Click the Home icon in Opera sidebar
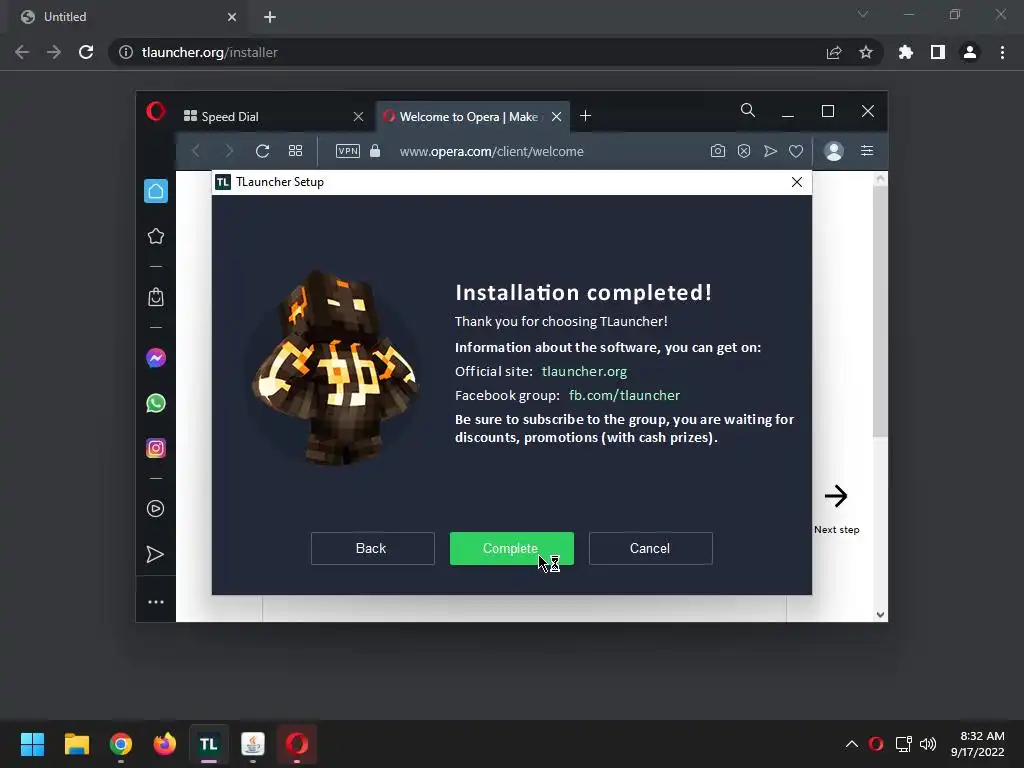1024x768 pixels. 155,191
